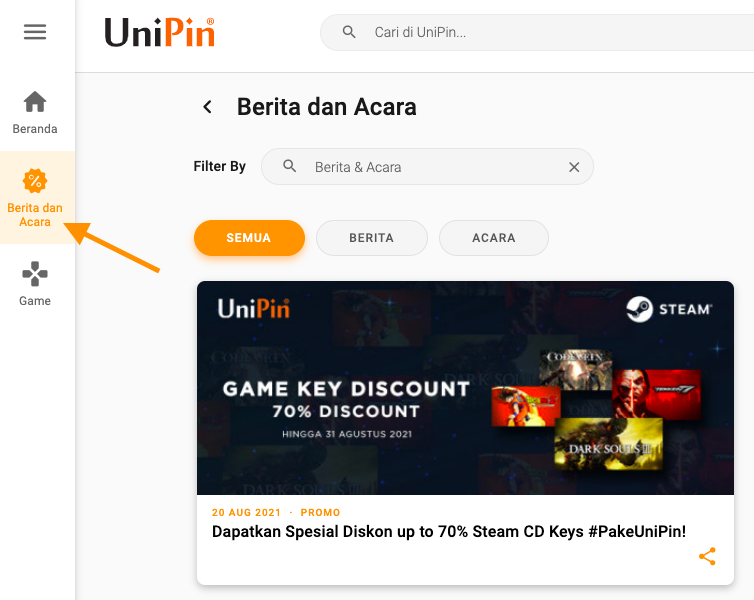The width and height of the screenshot is (754, 600).
Task: Open article Dapatkan Spesial Diskon Steam CD Keys
Action: tap(449, 532)
